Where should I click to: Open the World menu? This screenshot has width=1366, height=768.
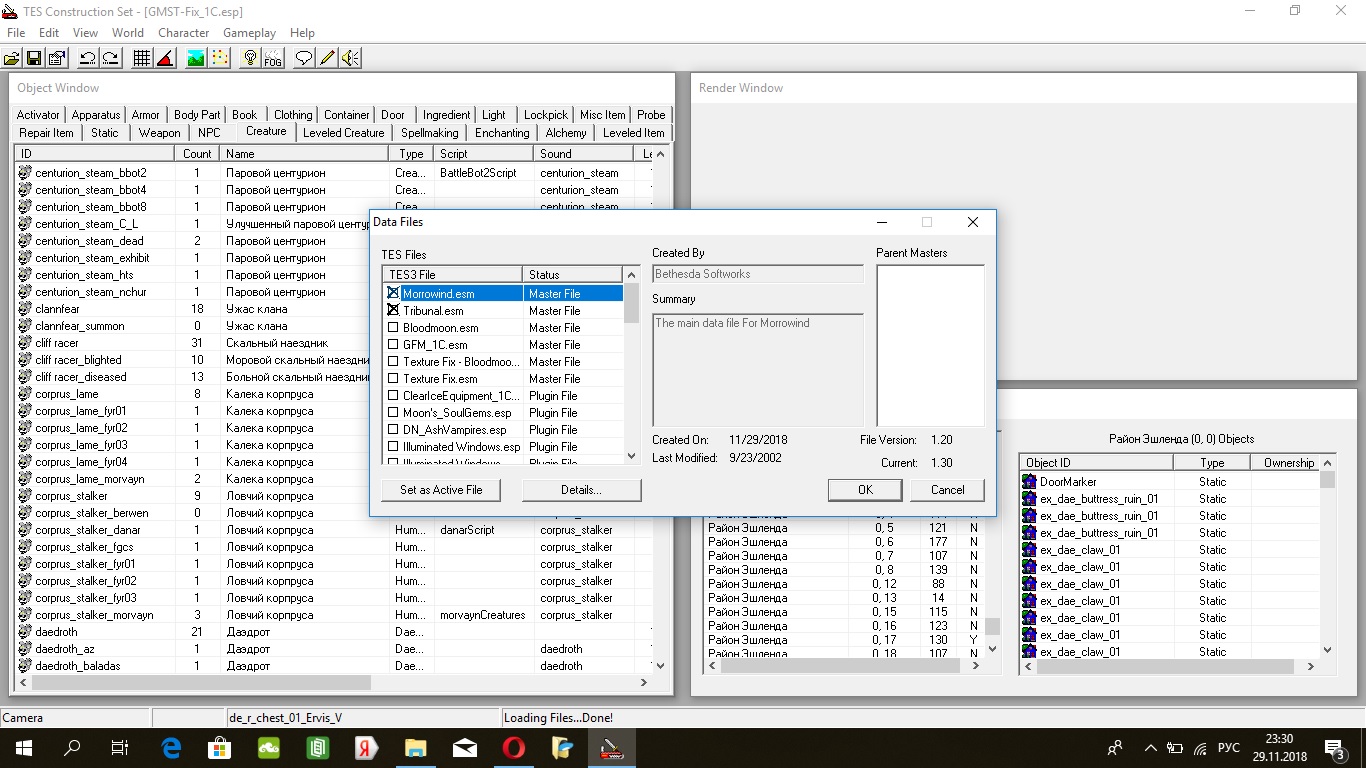(128, 33)
